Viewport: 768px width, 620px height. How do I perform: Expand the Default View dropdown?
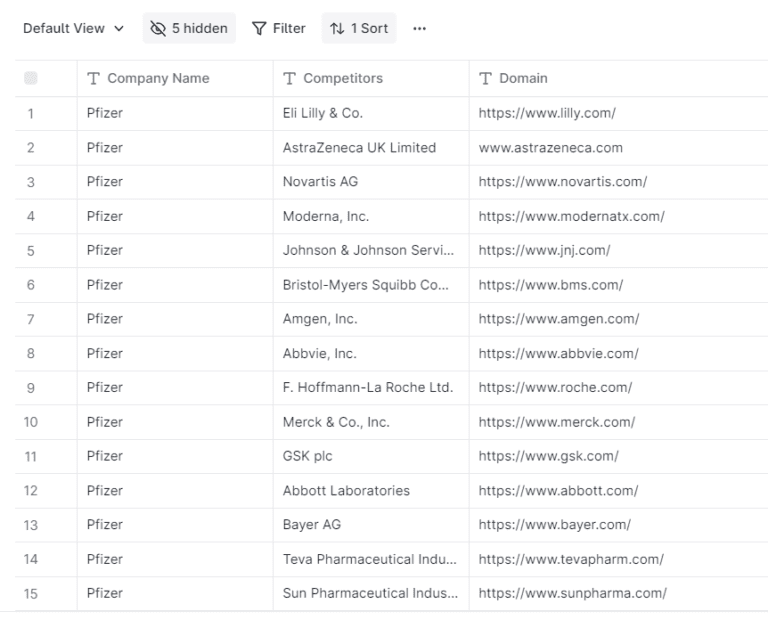[74, 28]
